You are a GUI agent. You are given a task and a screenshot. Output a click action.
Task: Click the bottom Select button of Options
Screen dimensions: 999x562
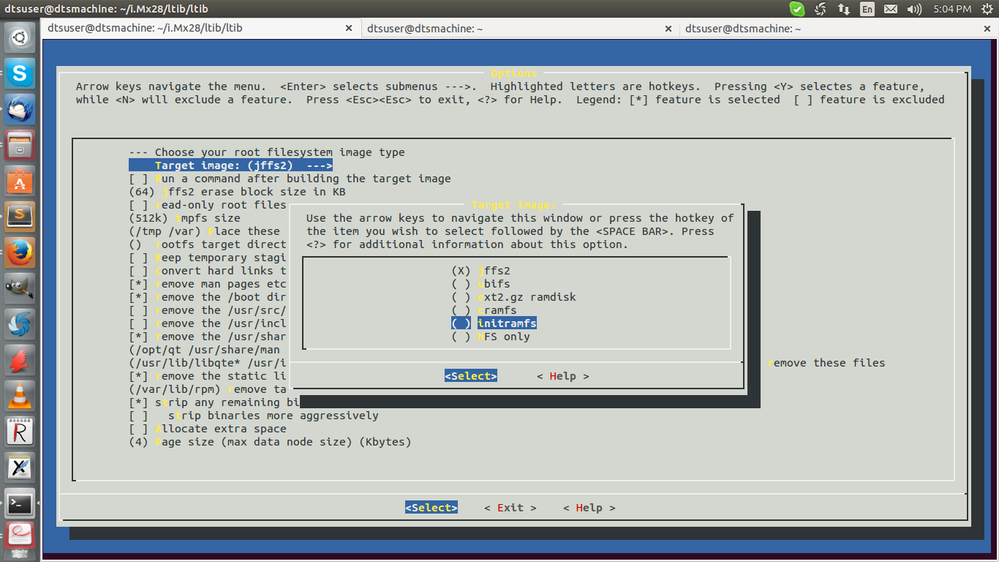point(431,508)
